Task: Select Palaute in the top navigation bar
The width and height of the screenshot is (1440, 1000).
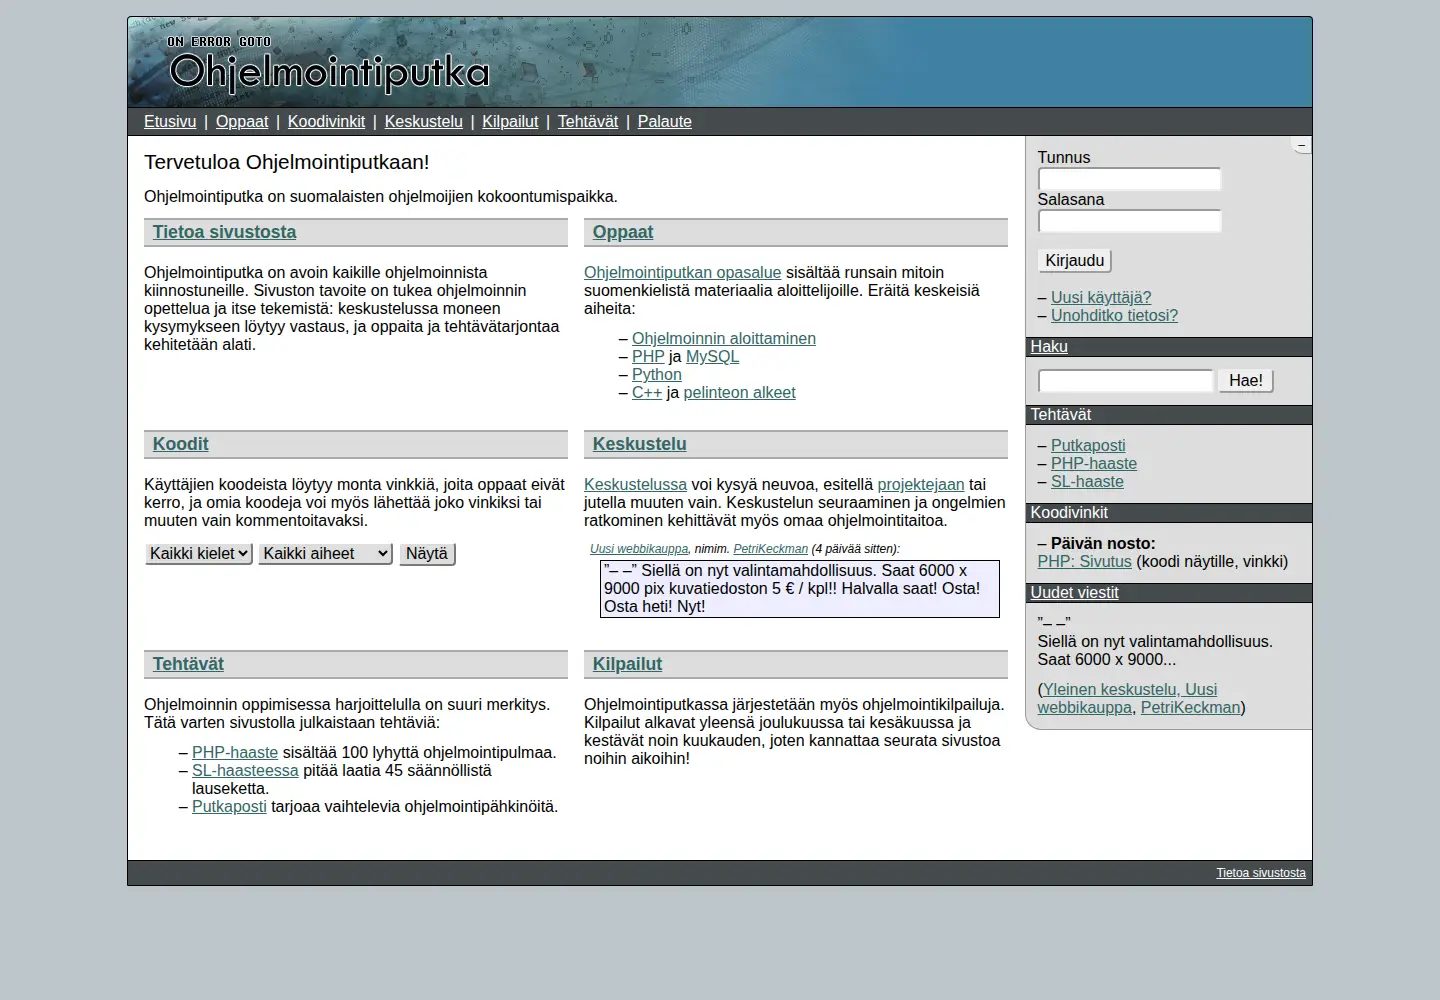Action: point(665,121)
